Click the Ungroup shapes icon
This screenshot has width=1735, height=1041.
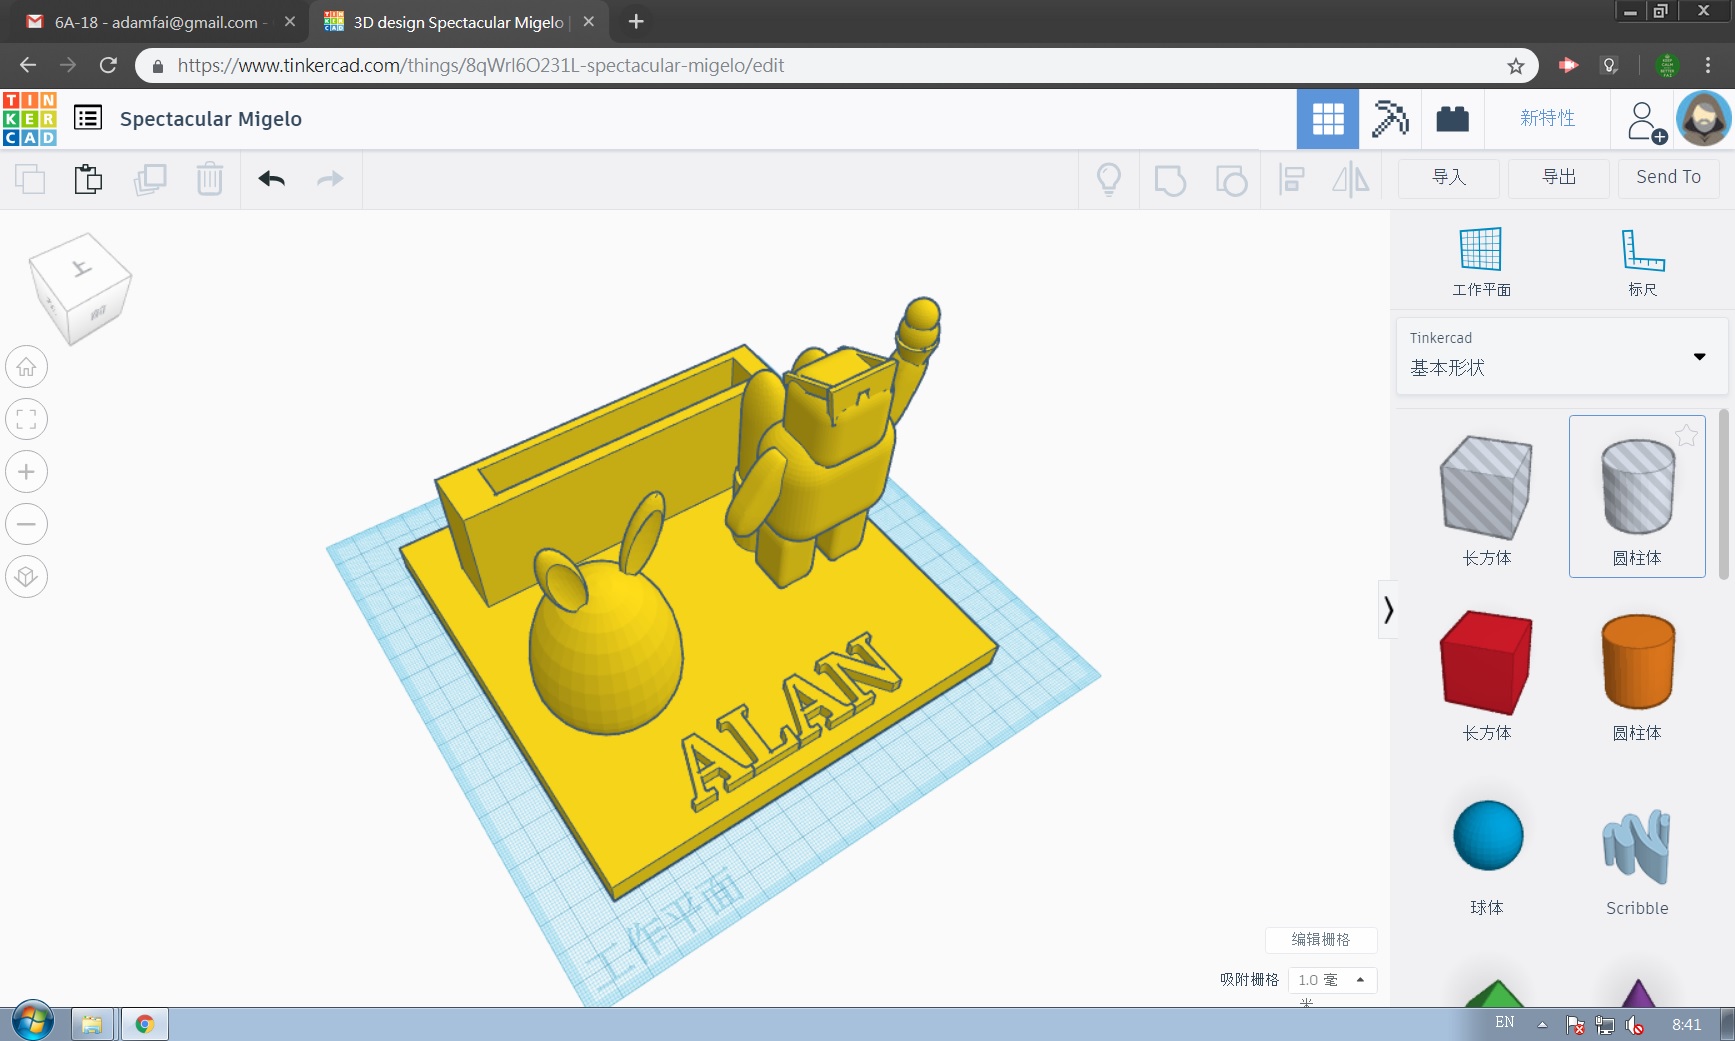tap(1231, 180)
